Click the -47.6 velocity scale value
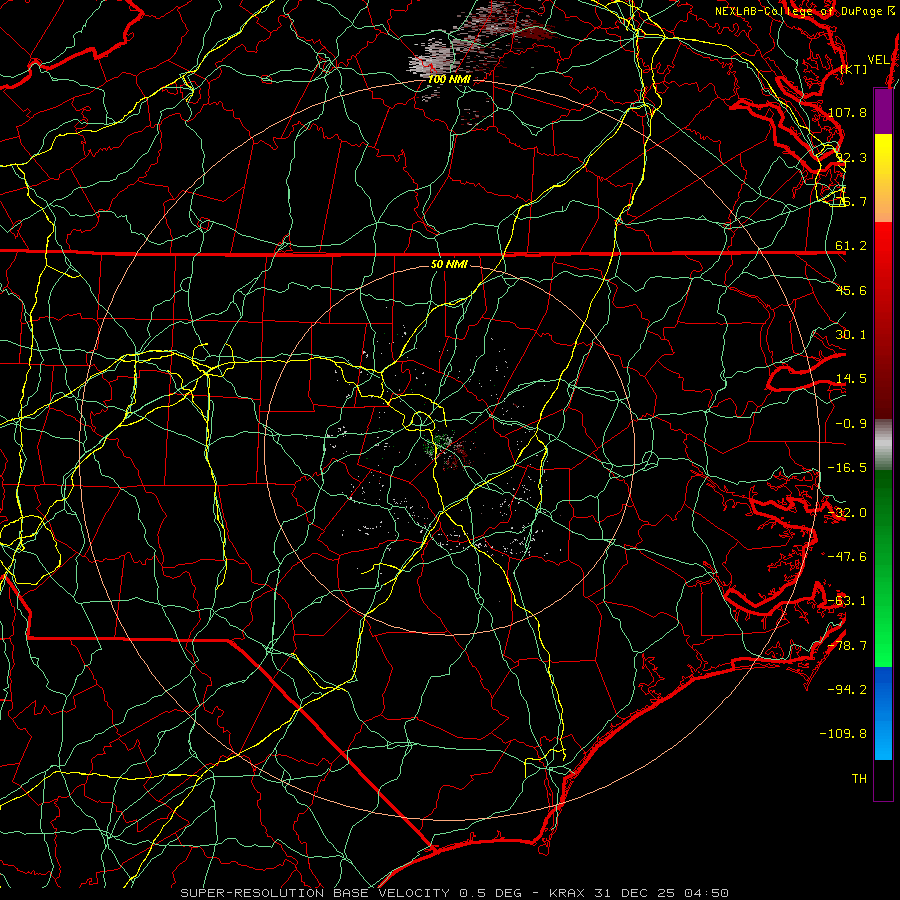 pyautogui.click(x=847, y=557)
